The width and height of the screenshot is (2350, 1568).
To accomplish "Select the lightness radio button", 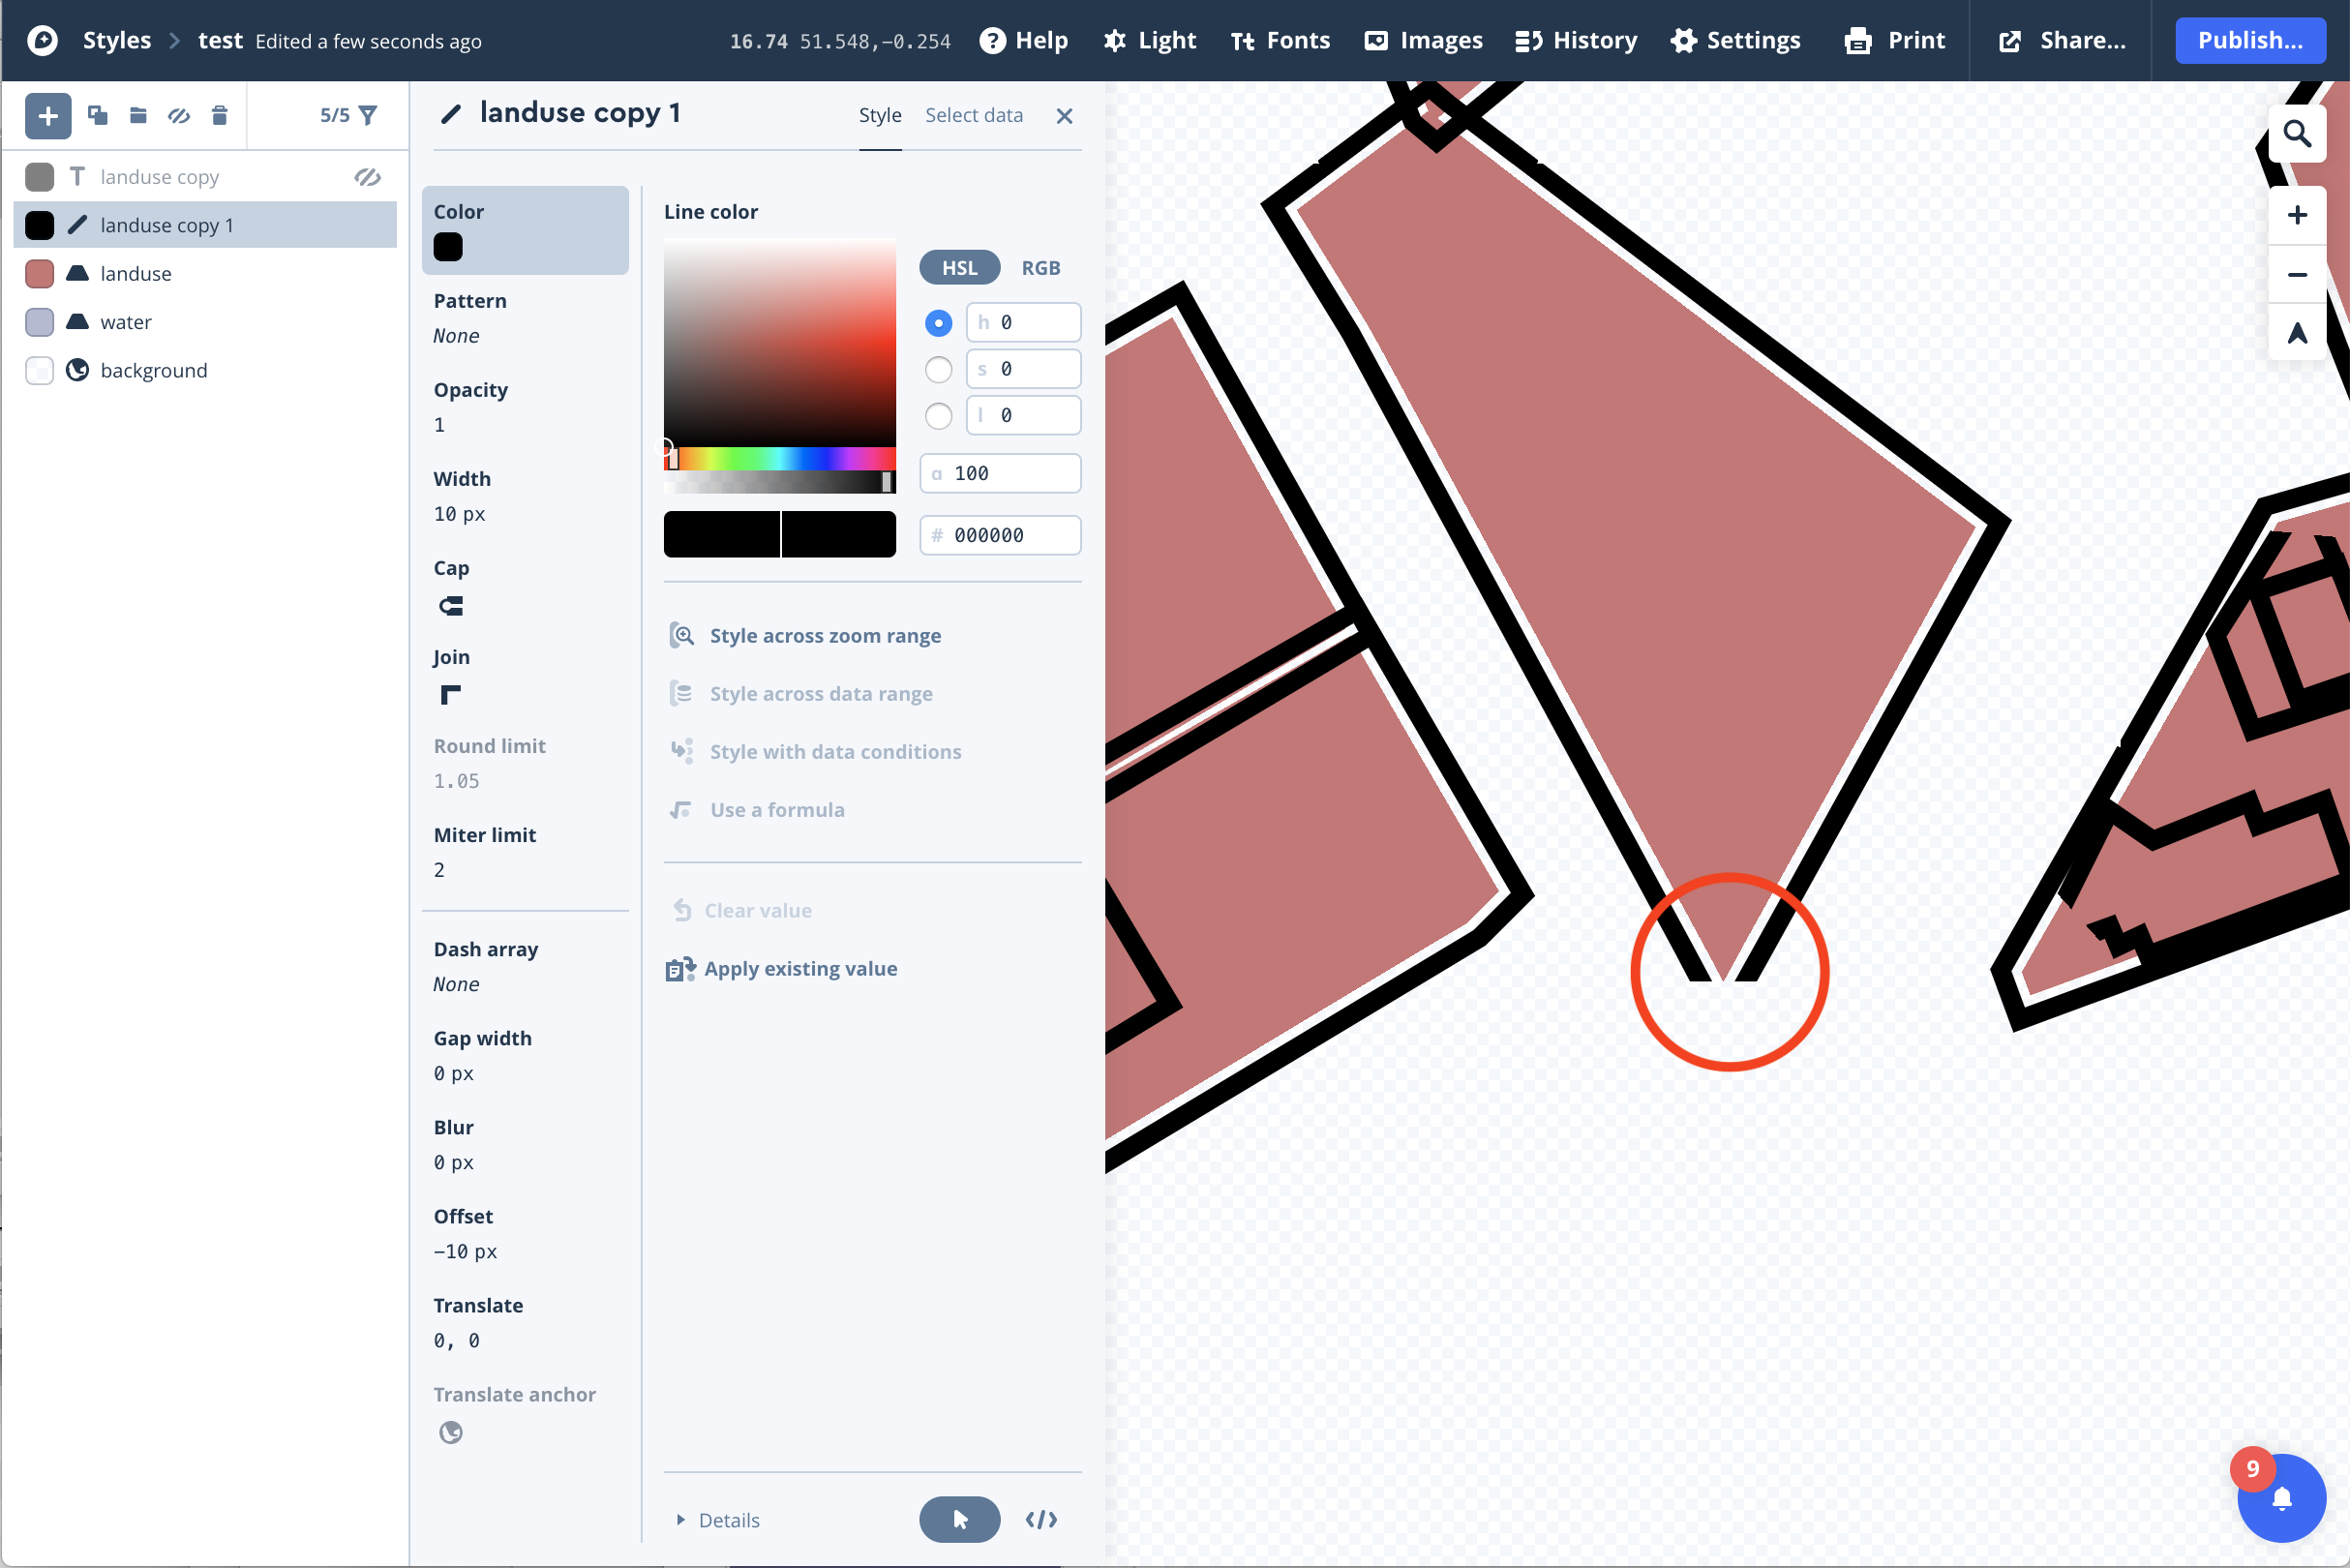I will tap(938, 416).
